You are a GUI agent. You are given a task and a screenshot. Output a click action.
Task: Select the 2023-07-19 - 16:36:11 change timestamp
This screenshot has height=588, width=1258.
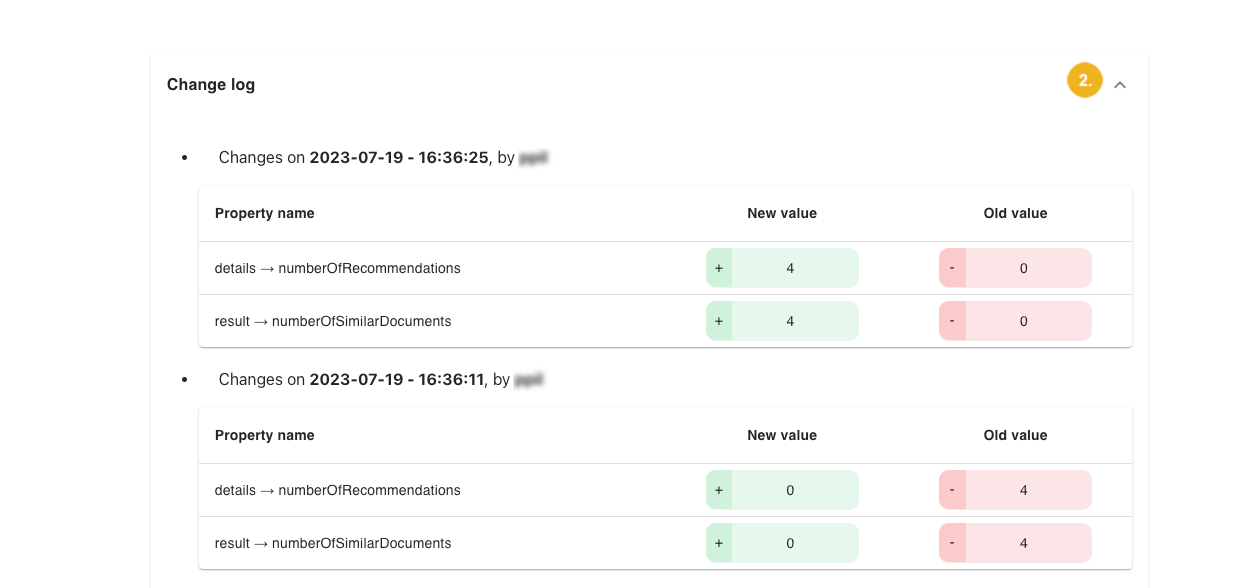[396, 379]
